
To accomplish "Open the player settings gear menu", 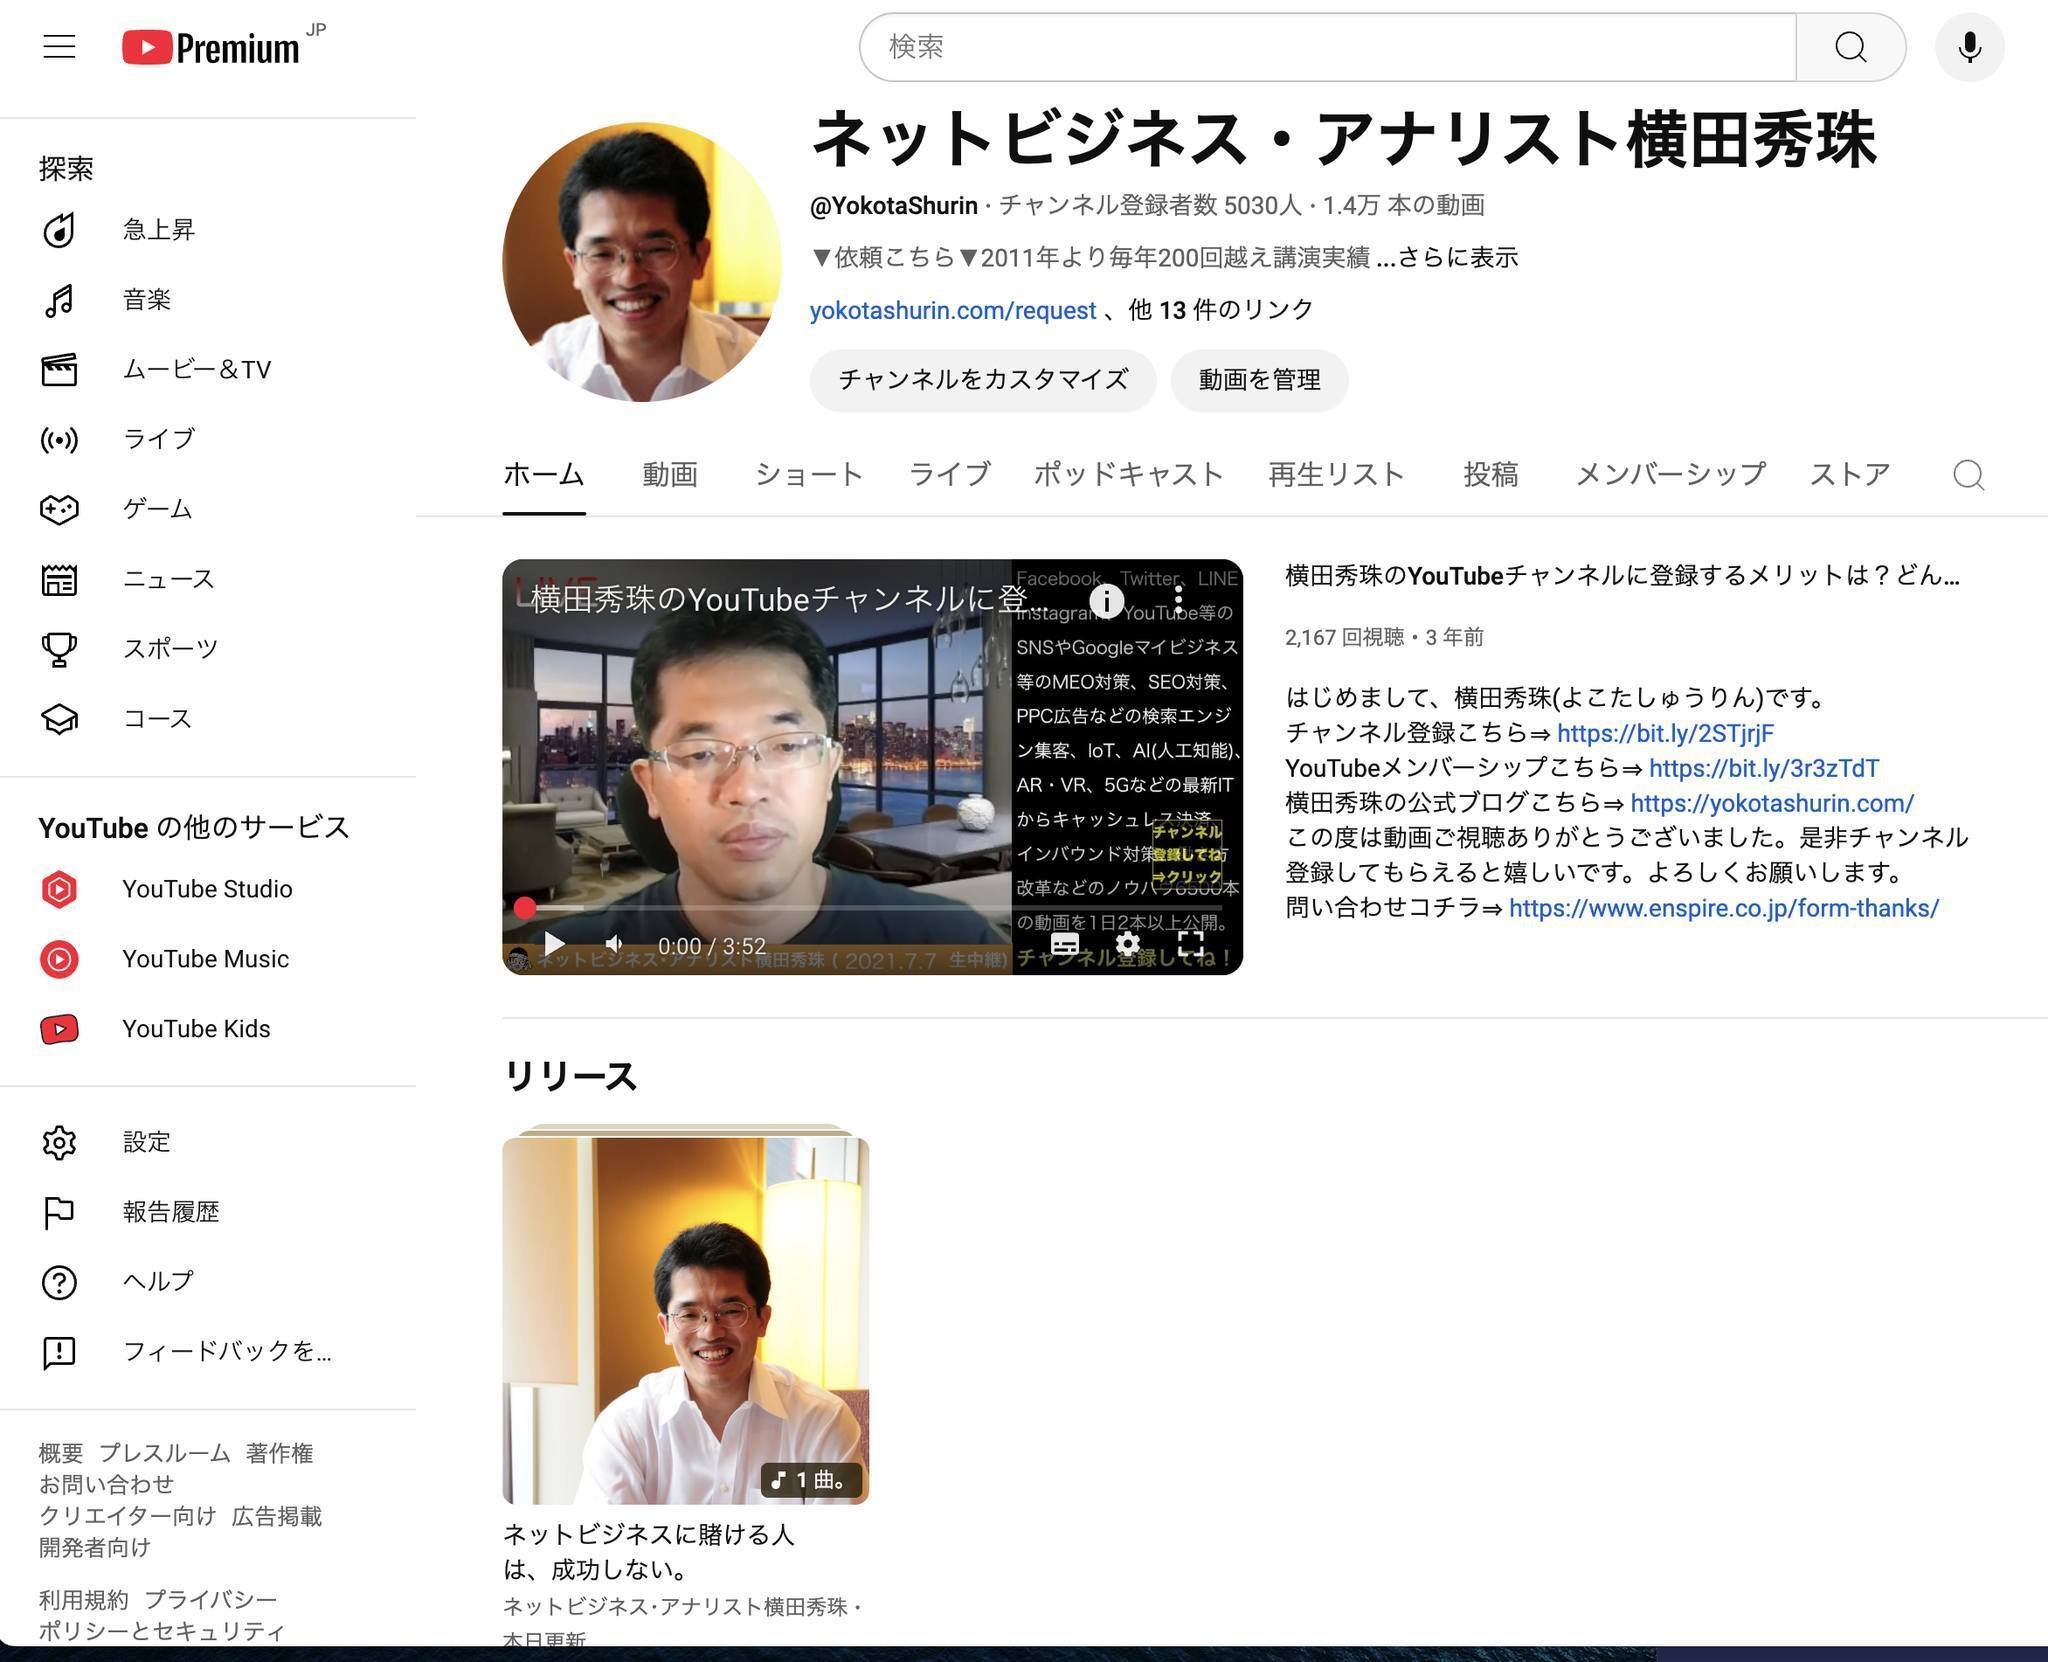I will pyautogui.click(x=1128, y=945).
